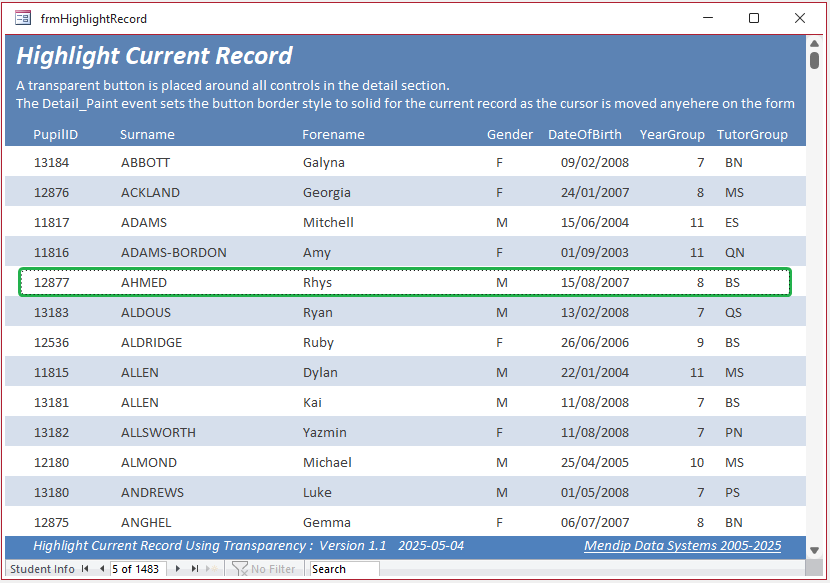Select pupil ID 11817 cell
This screenshot has height=583, width=830.
click(x=51, y=222)
